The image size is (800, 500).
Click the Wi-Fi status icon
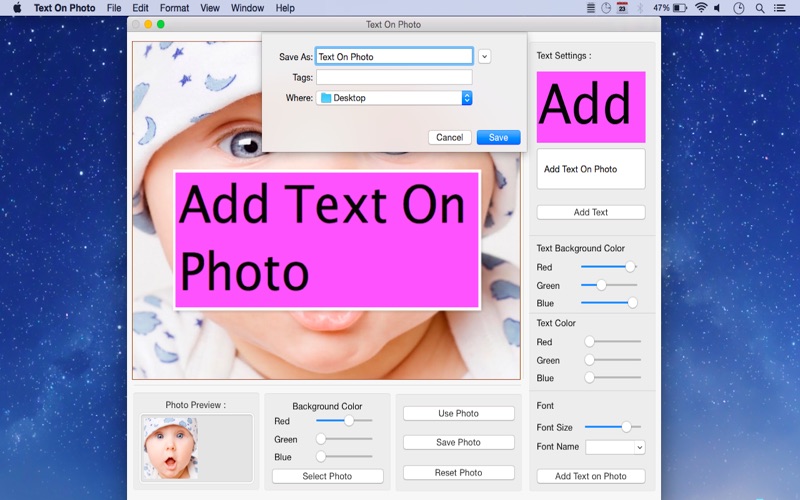[702, 8]
